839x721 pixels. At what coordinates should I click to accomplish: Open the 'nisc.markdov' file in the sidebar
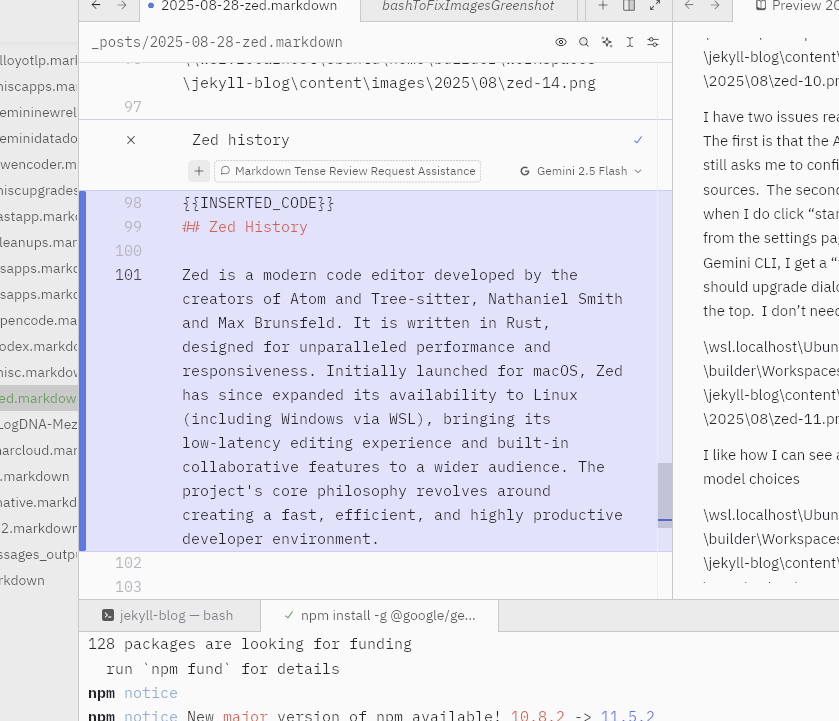point(39,373)
